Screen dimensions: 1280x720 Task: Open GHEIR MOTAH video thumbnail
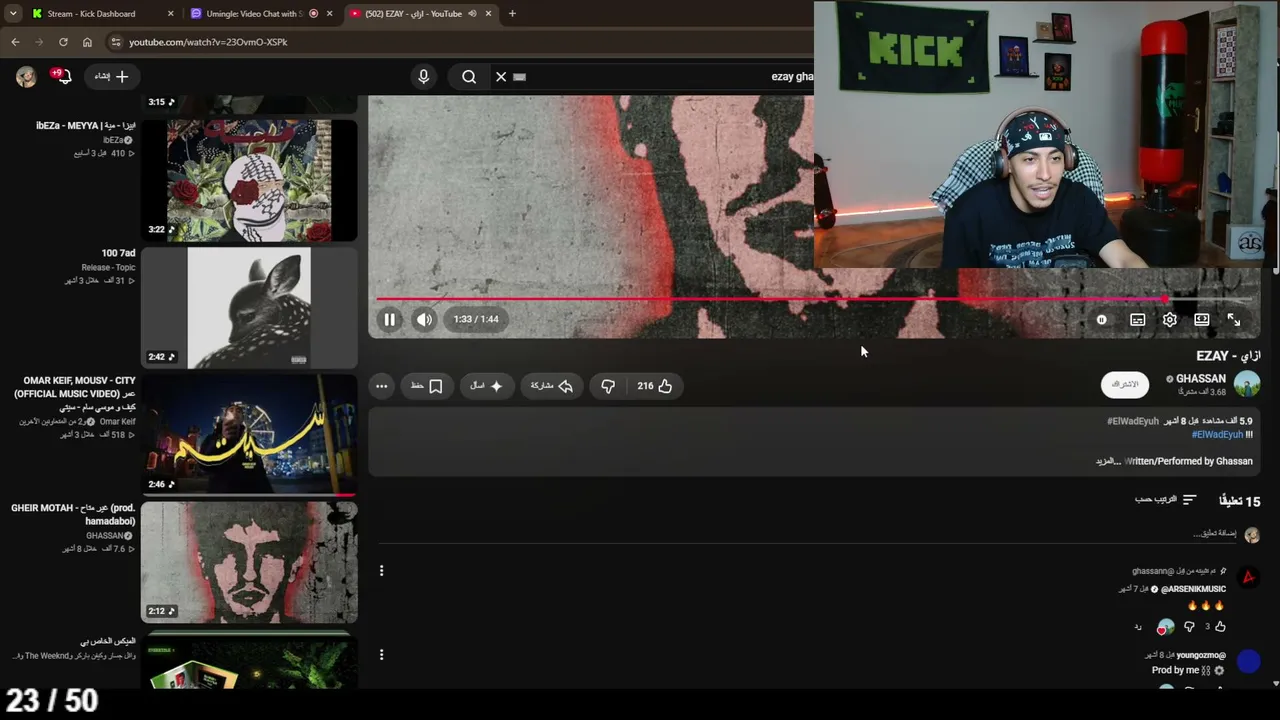point(249,562)
